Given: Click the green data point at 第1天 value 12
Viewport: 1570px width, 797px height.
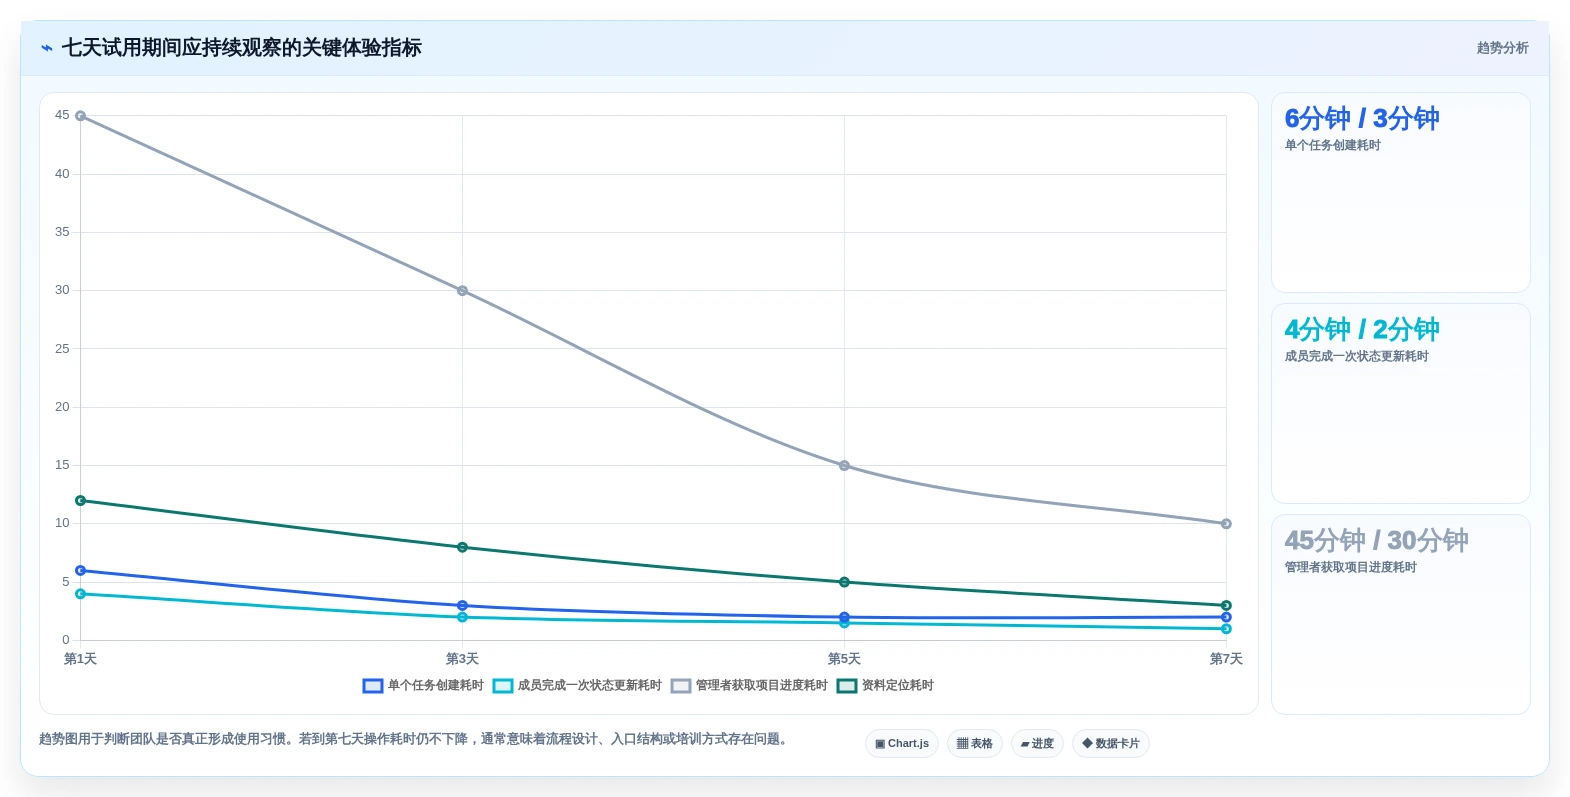Looking at the screenshot, I should pos(81,501).
